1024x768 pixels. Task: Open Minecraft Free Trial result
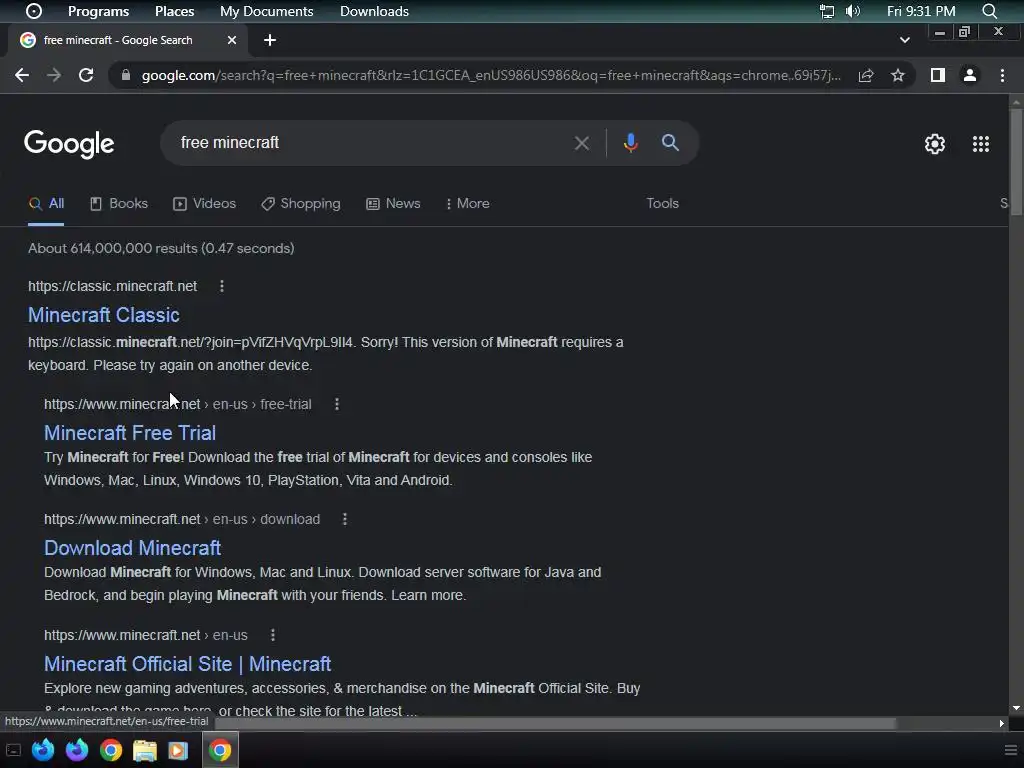[x=130, y=432]
